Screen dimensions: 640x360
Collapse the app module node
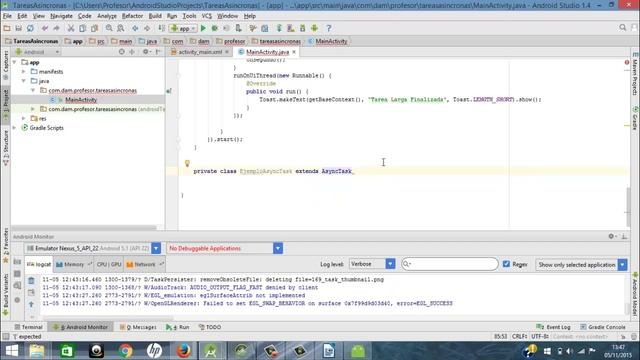[15, 62]
